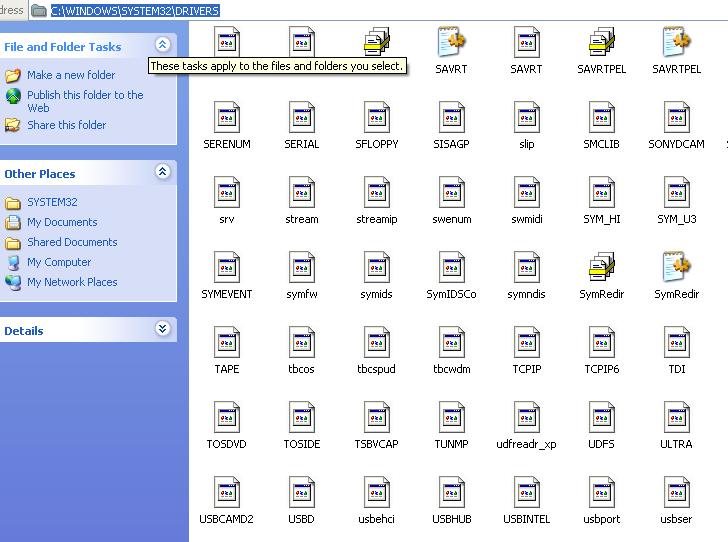Expand the Details panel
728x542 pixels.
click(163, 329)
